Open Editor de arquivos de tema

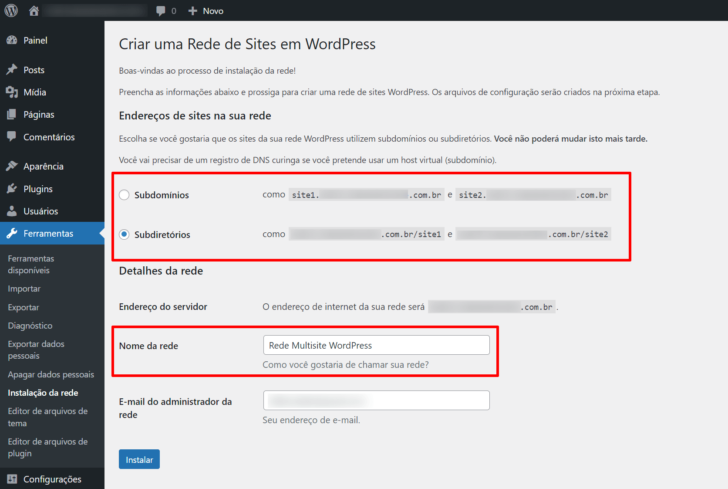47,417
